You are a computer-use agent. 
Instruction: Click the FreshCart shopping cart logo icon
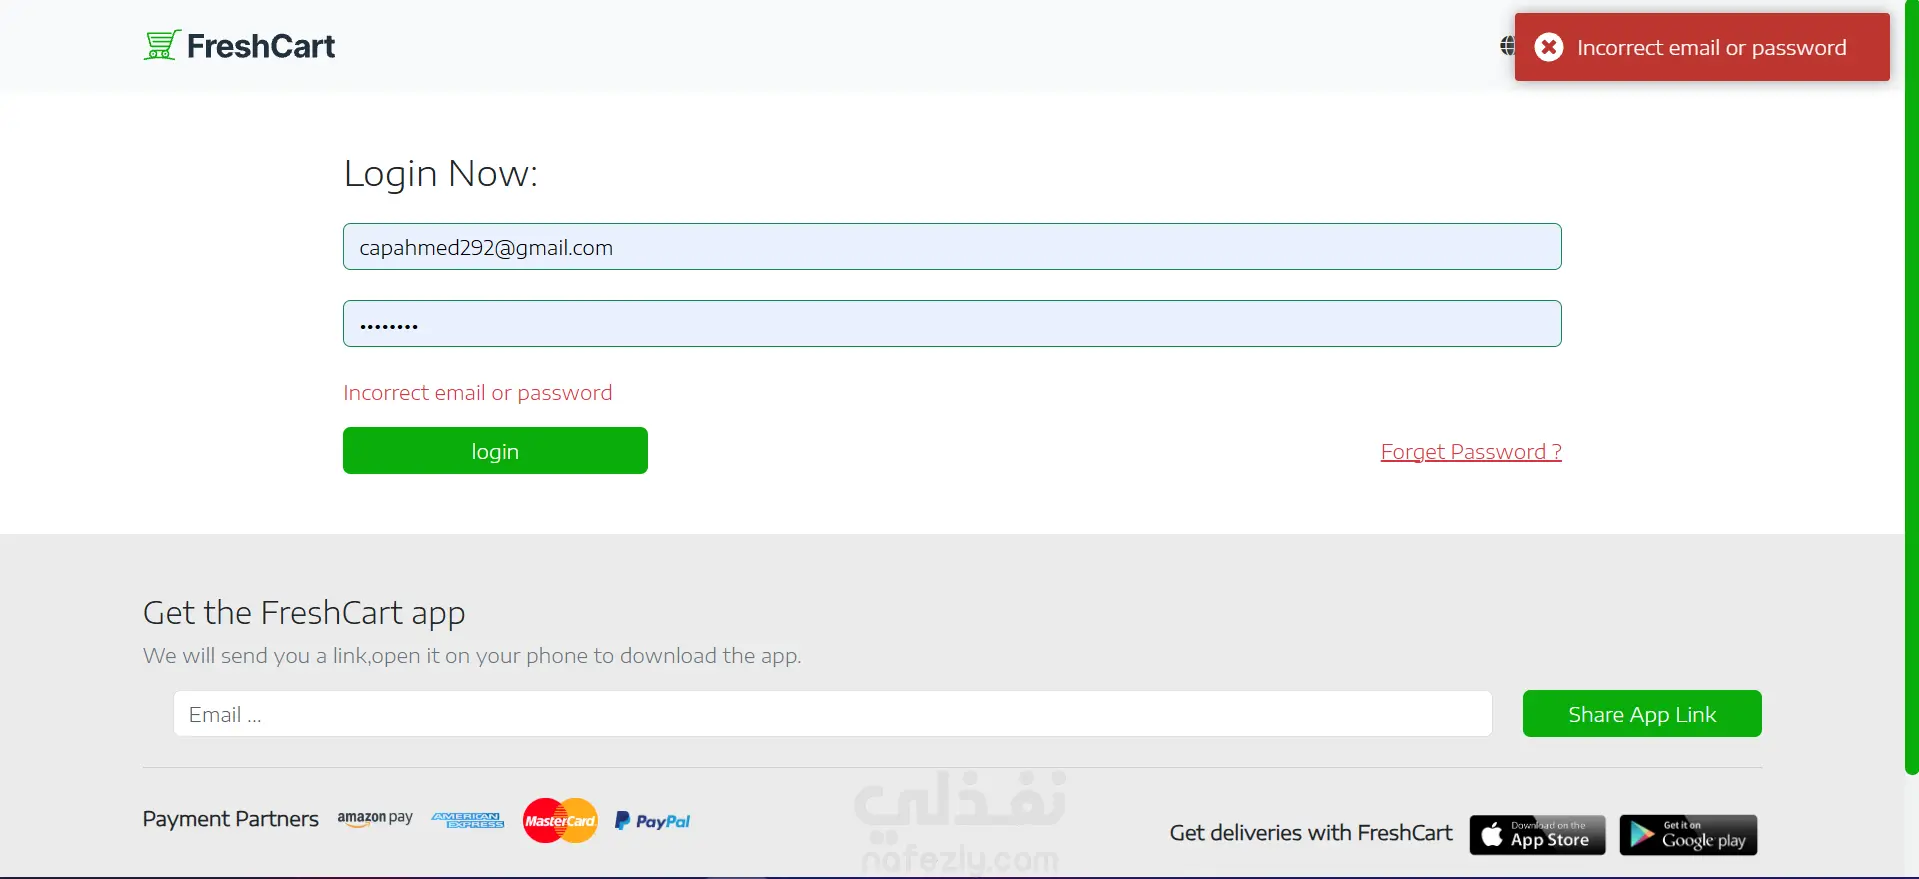(x=161, y=45)
